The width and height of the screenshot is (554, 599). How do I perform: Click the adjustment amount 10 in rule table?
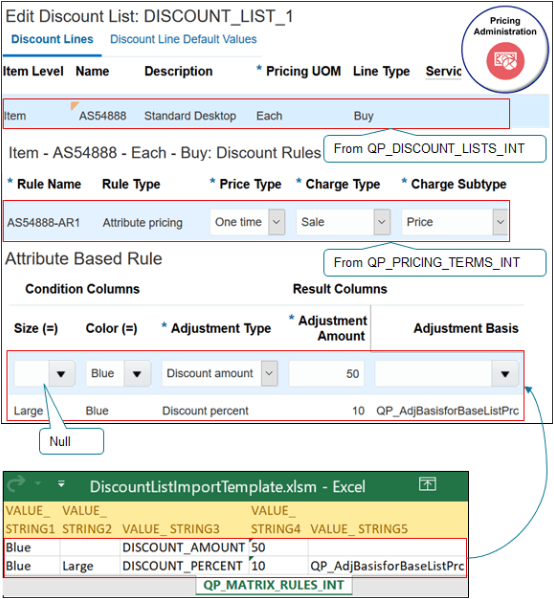tap(358, 411)
